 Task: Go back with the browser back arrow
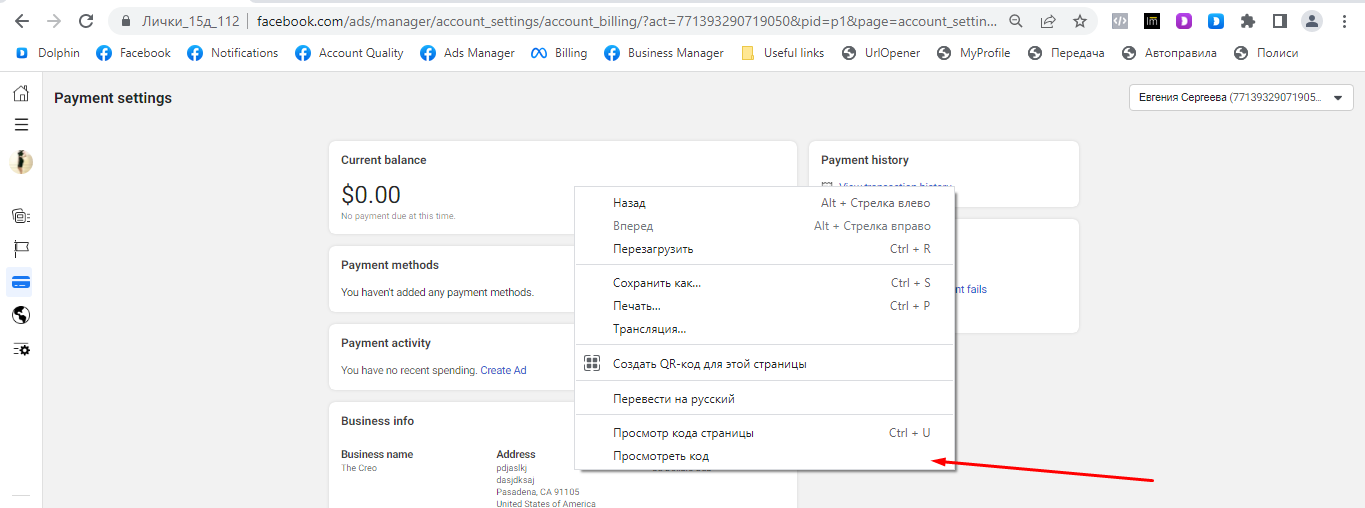tap(21, 21)
